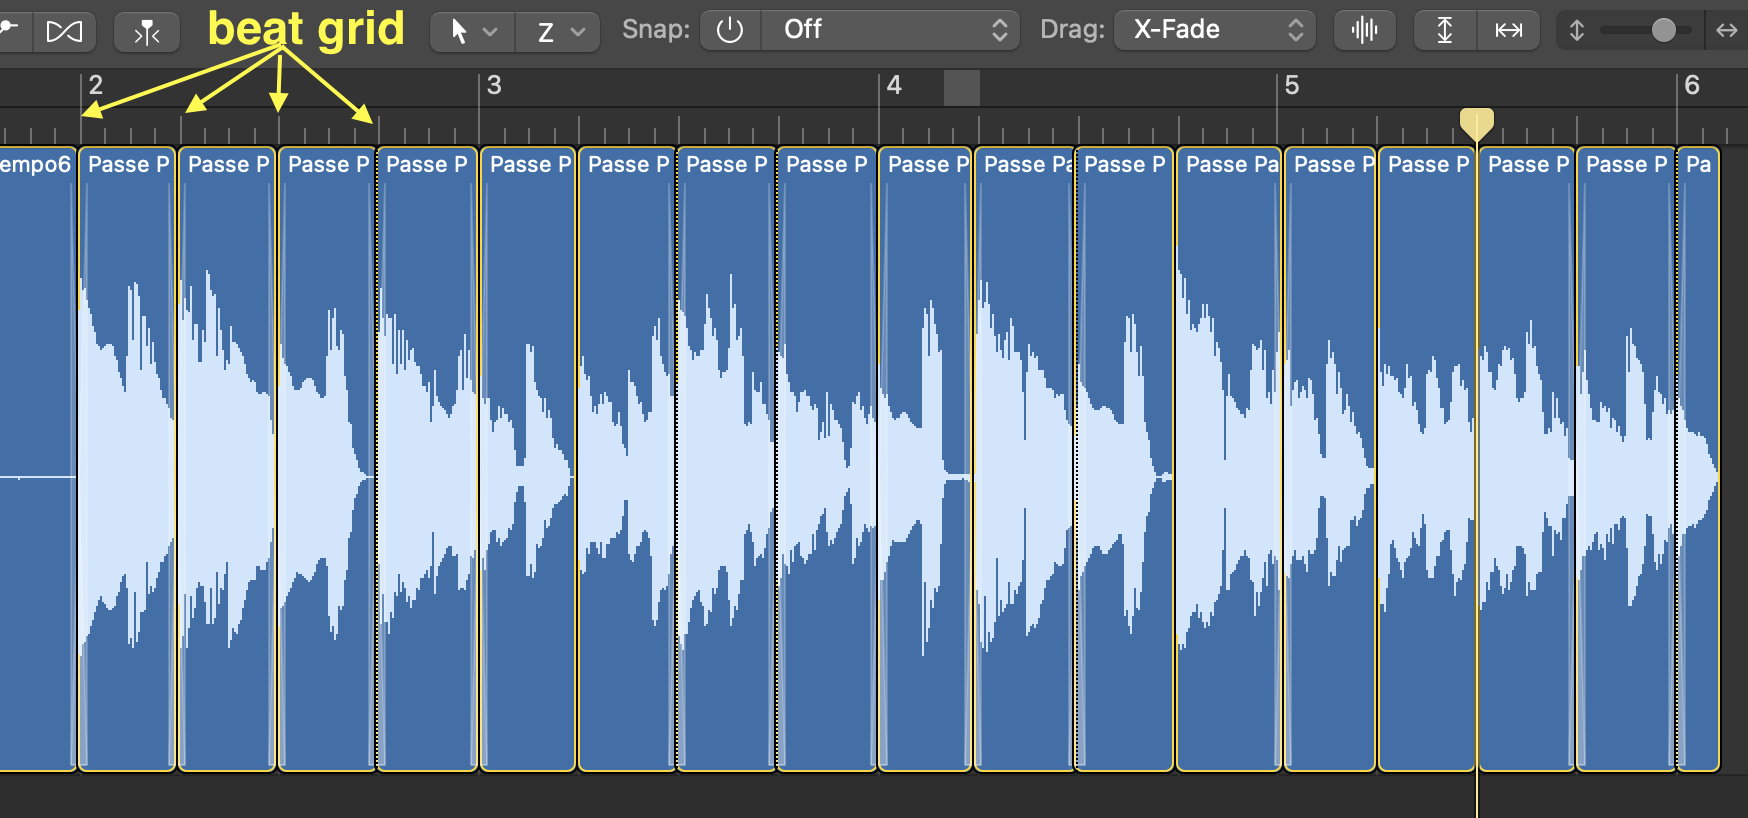This screenshot has height=818, width=1748.
Task: Open the Pointer tool menu
Action: coord(472,31)
